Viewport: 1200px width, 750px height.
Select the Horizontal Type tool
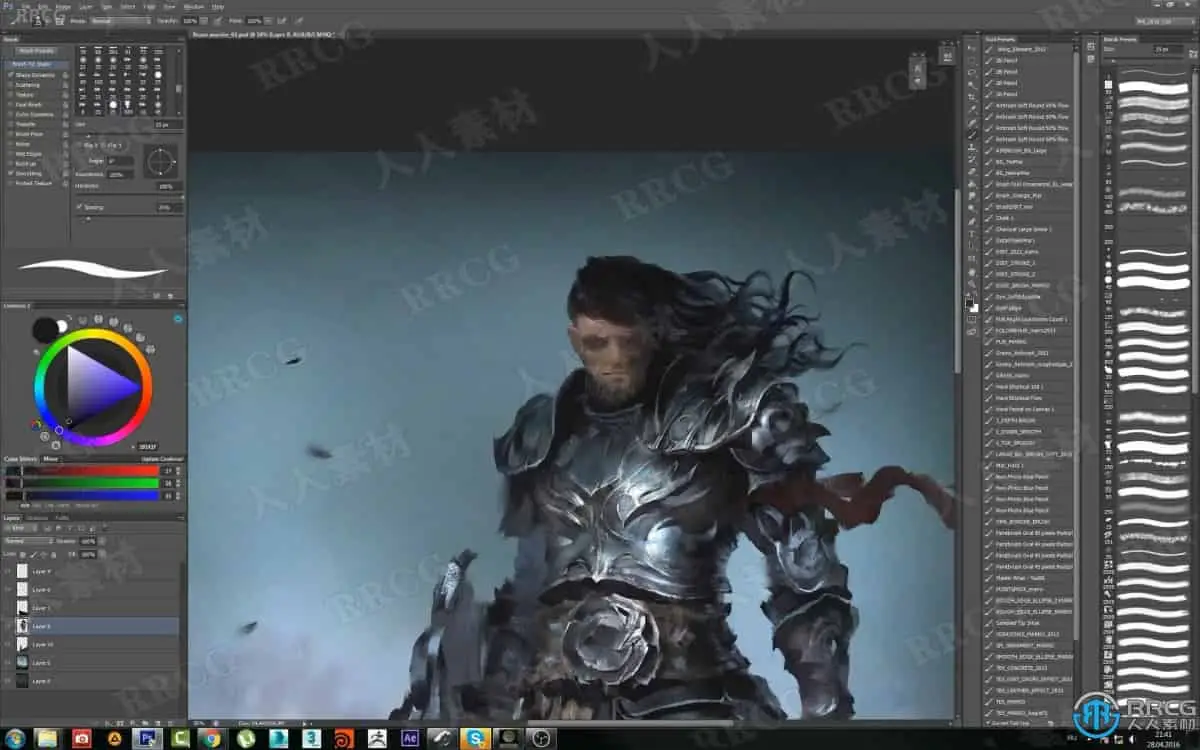[x=972, y=233]
